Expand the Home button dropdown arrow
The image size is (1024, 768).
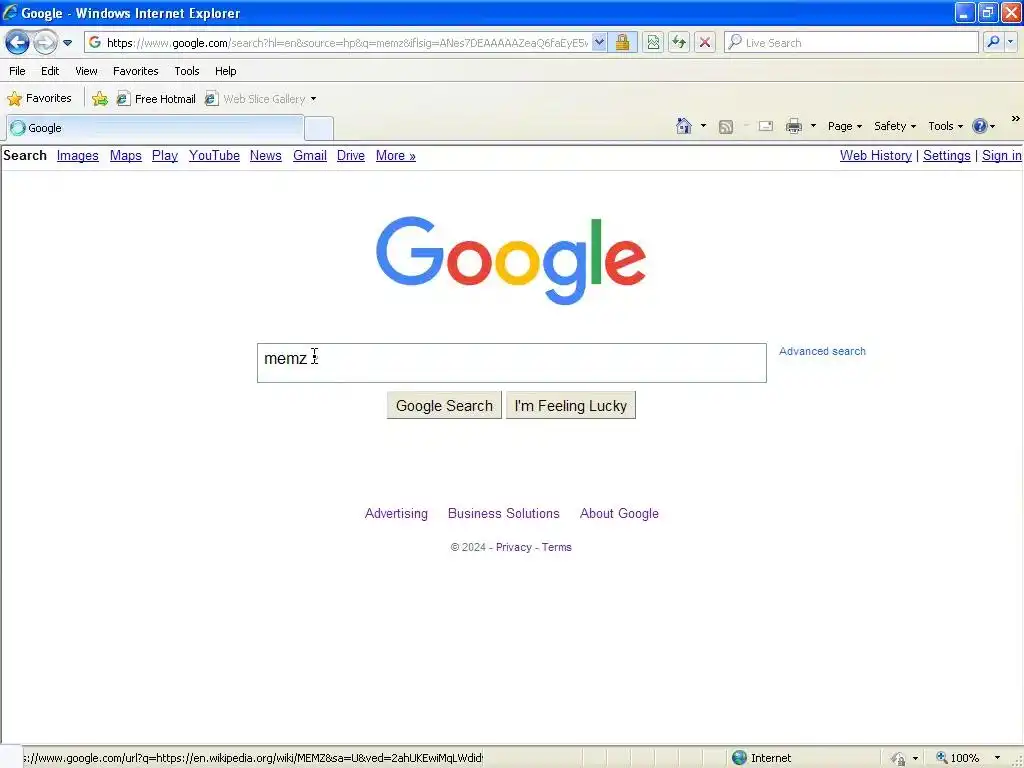tap(703, 126)
